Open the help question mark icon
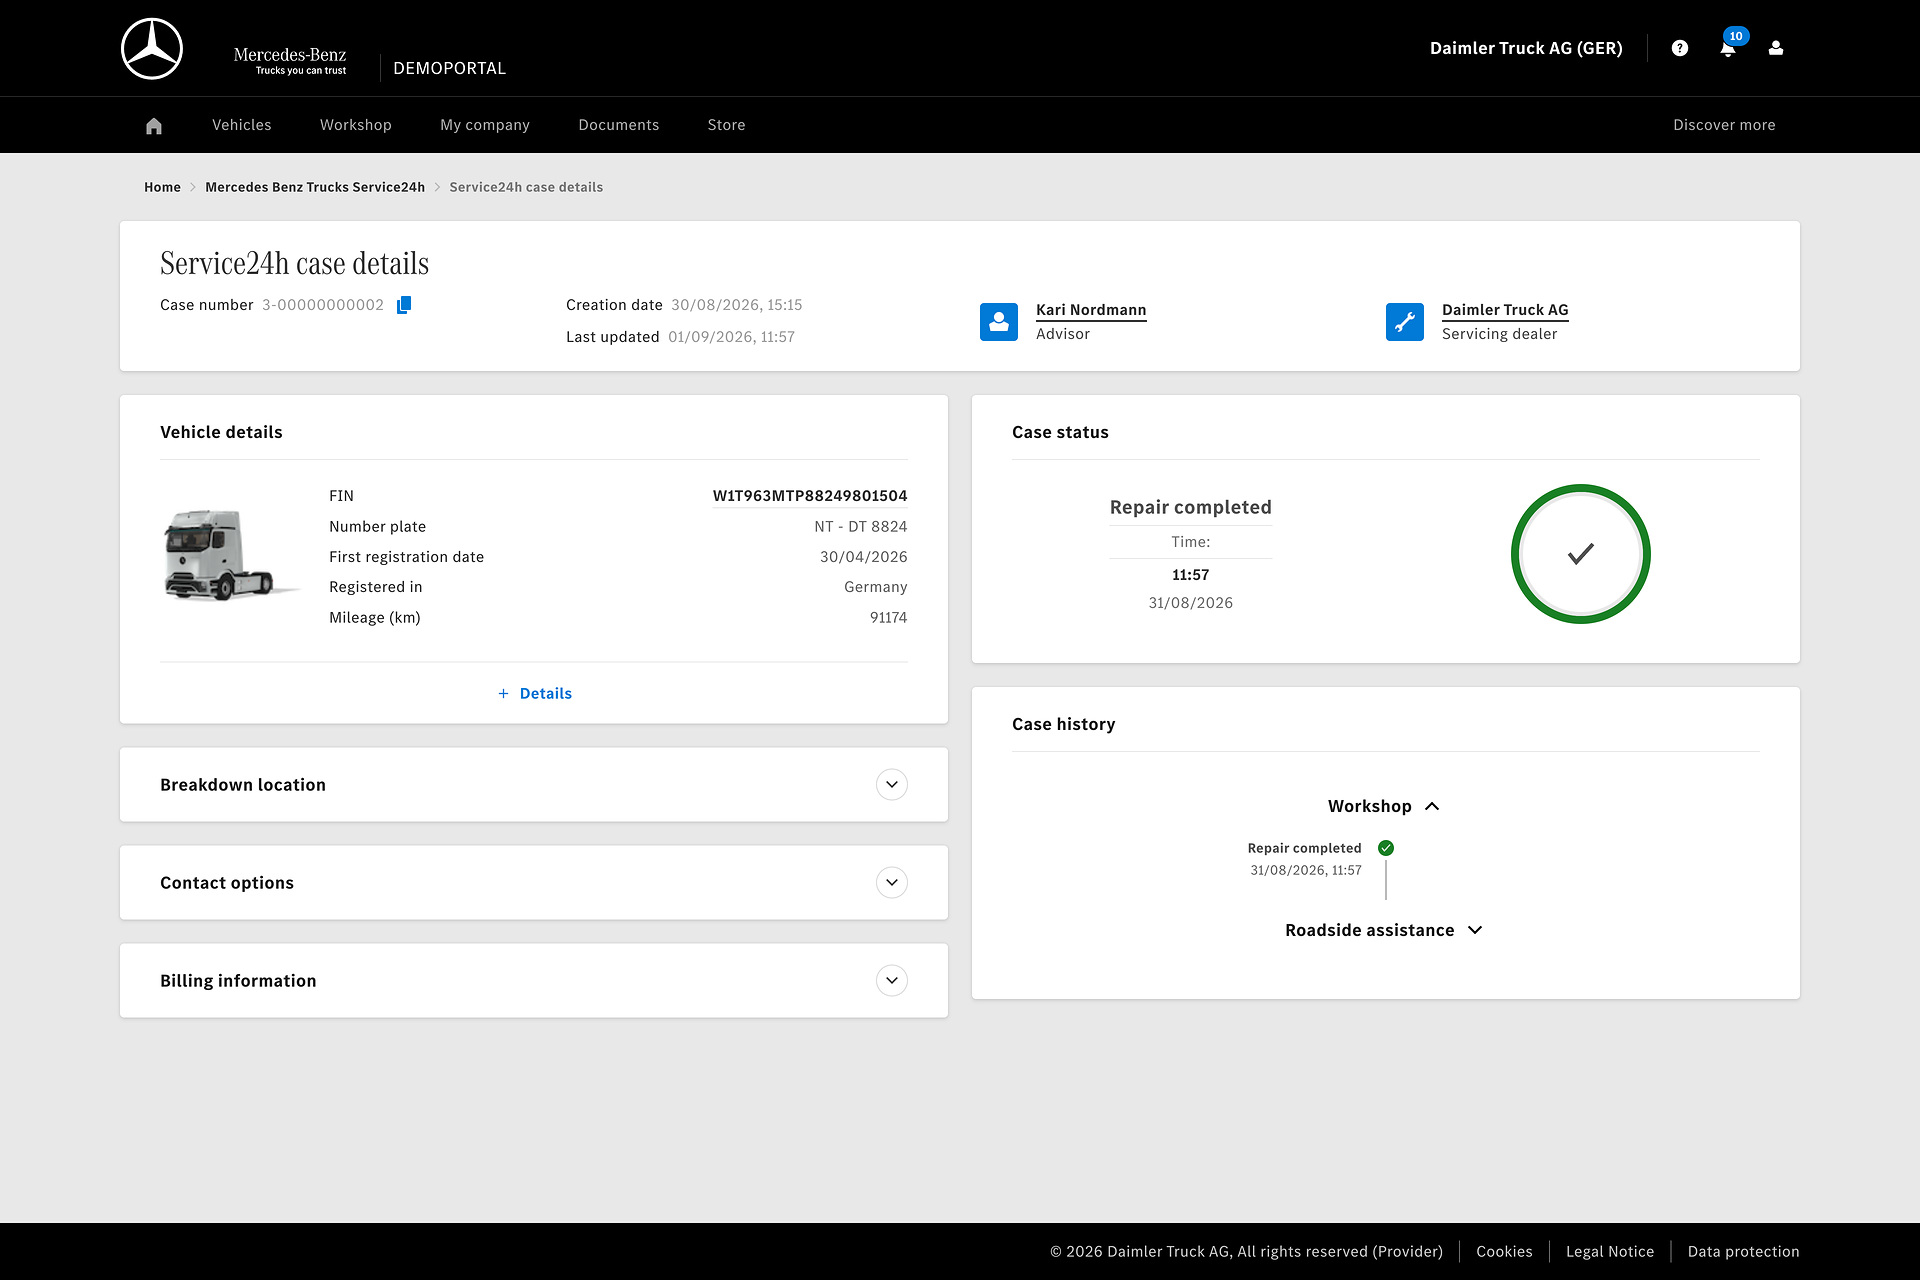Screen dimensions: 1920x1280 pyautogui.click(x=1680, y=48)
